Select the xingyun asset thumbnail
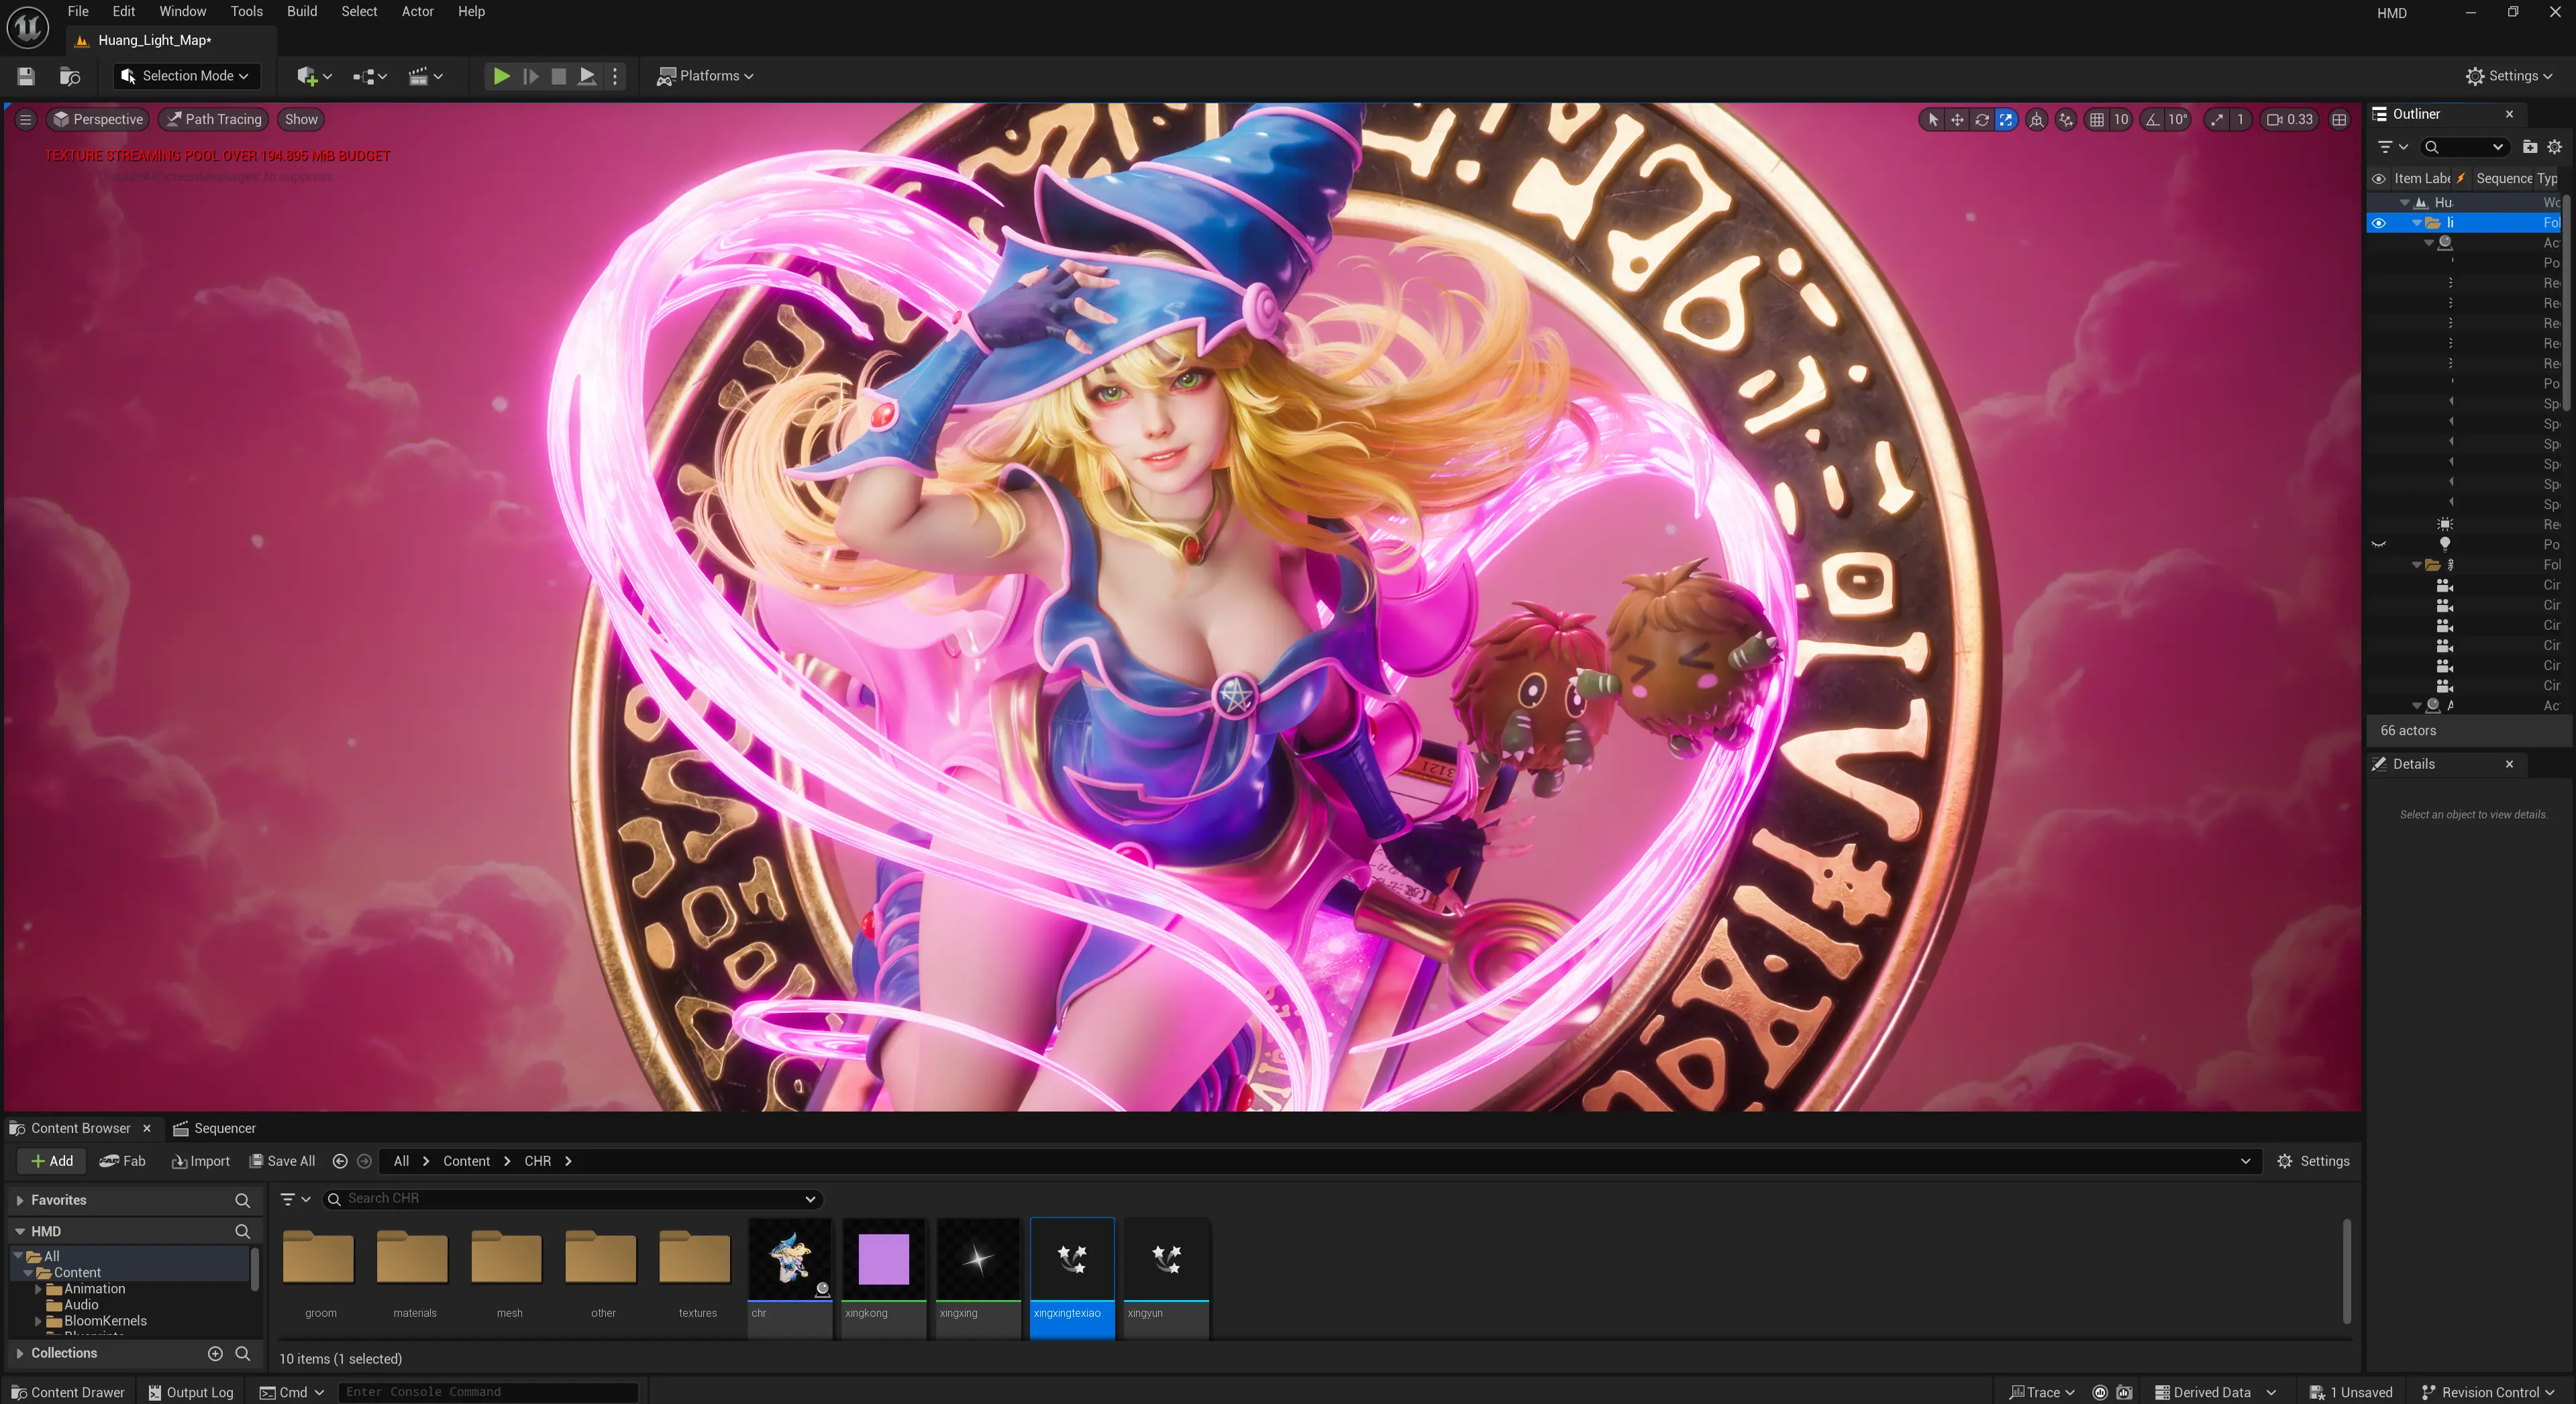The image size is (2576, 1404). (x=1167, y=1277)
